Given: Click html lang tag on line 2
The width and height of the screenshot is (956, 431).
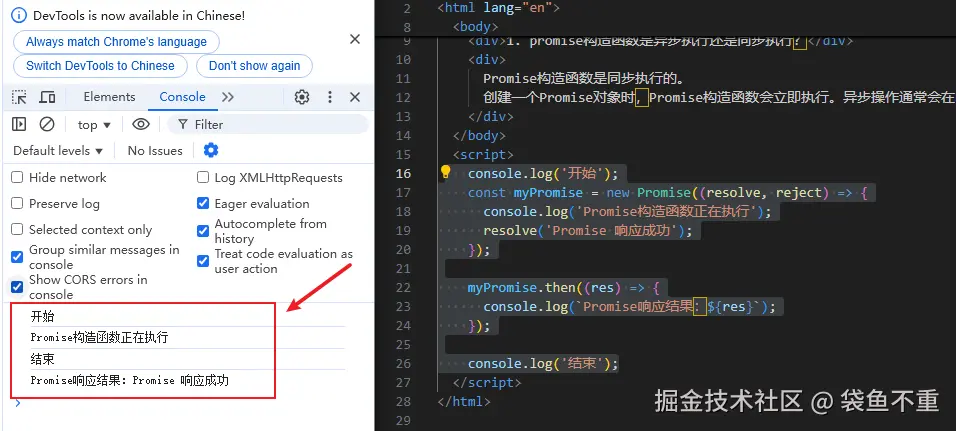Looking at the screenshot, I should coord(498,8).
